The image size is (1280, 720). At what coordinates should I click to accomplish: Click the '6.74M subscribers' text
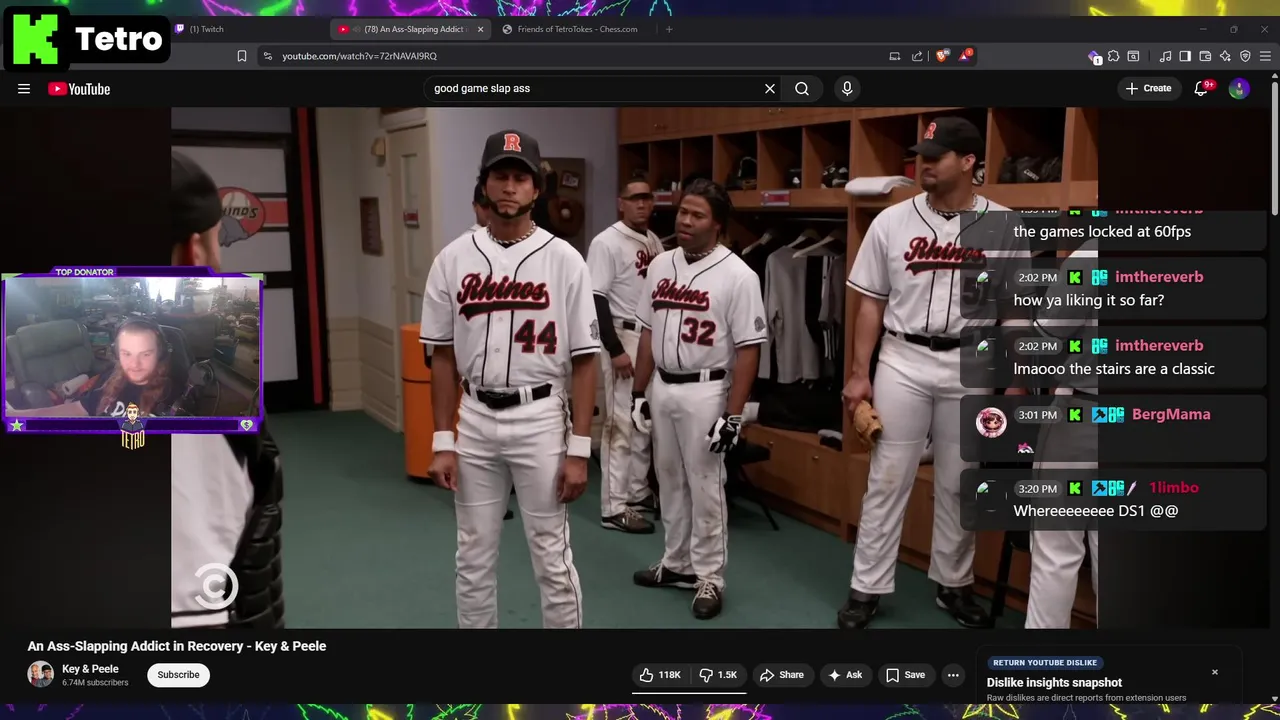95,683
